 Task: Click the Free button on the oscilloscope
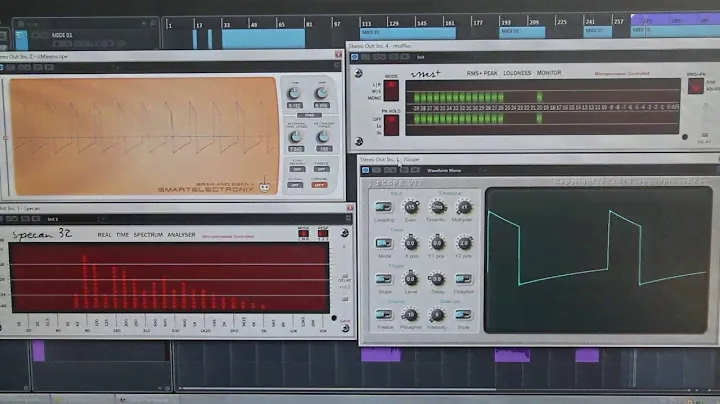point(308,116)
